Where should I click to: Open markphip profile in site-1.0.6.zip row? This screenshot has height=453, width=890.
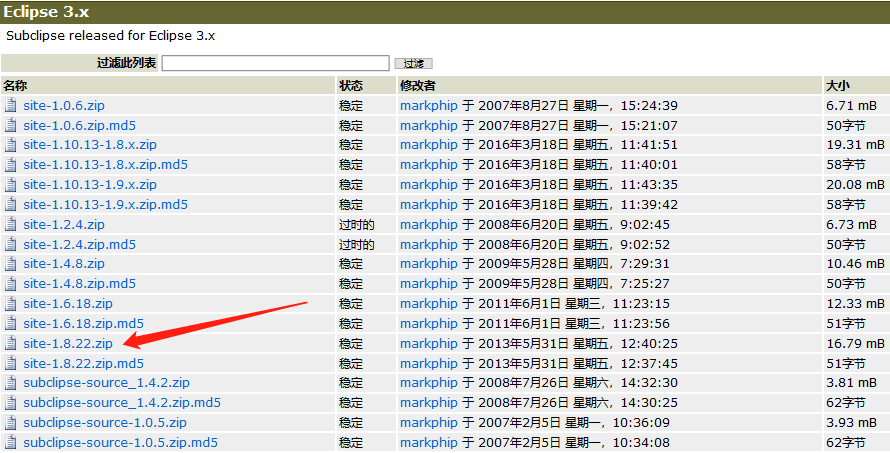click(429, 106)
